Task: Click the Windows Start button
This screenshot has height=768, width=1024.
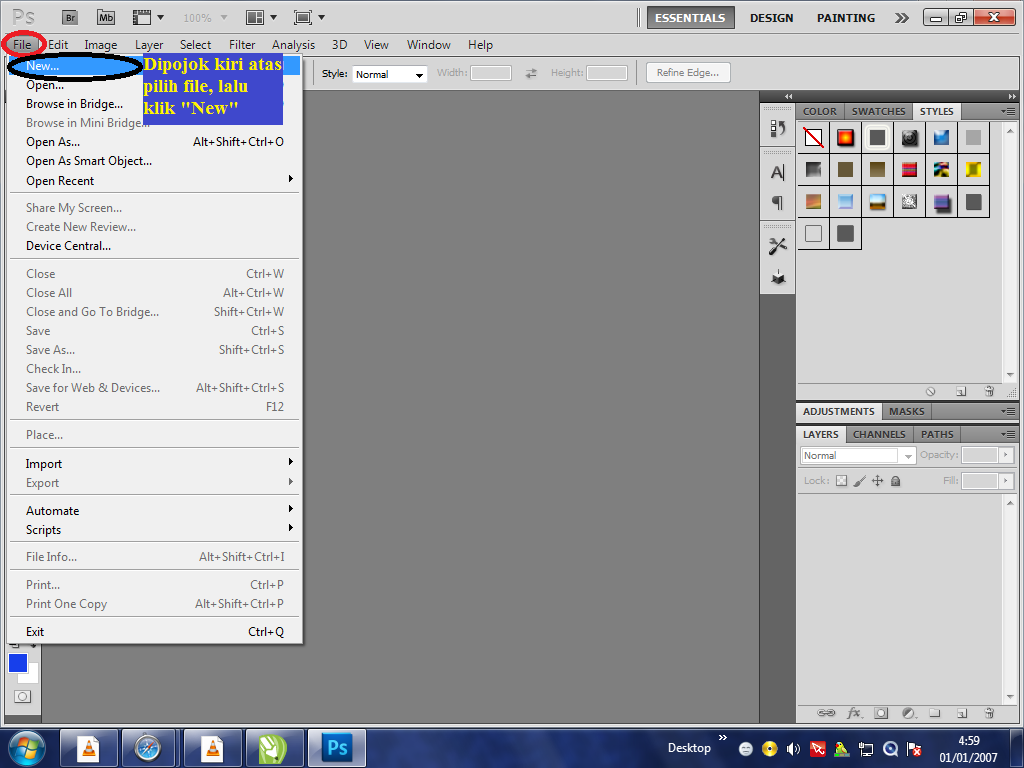Action: click(26, 748)
